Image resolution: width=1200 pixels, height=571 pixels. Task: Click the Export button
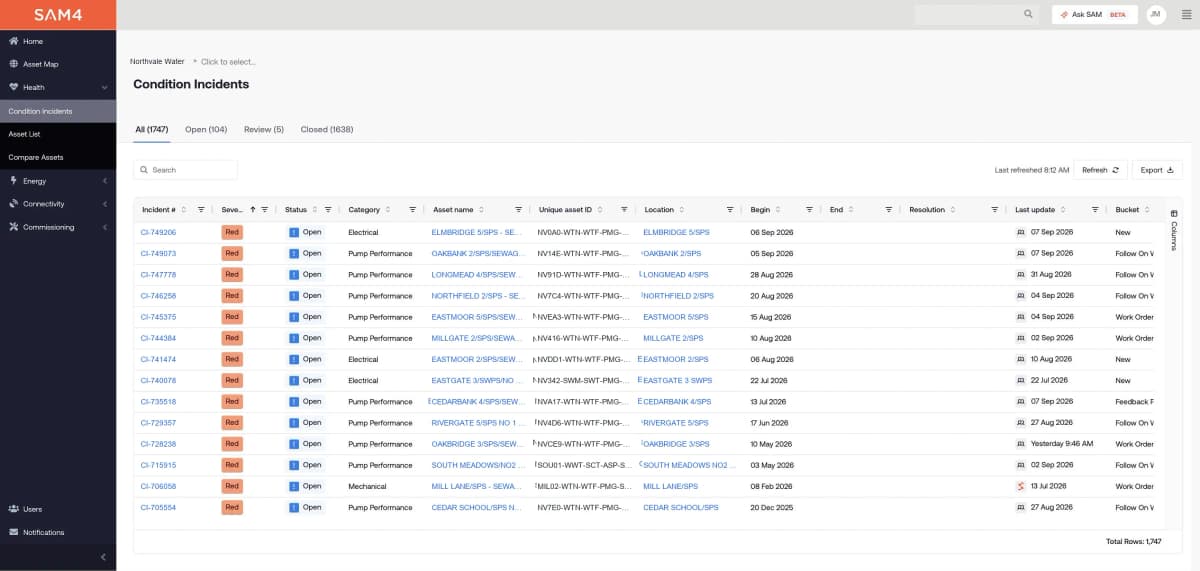pos(1157,170)
